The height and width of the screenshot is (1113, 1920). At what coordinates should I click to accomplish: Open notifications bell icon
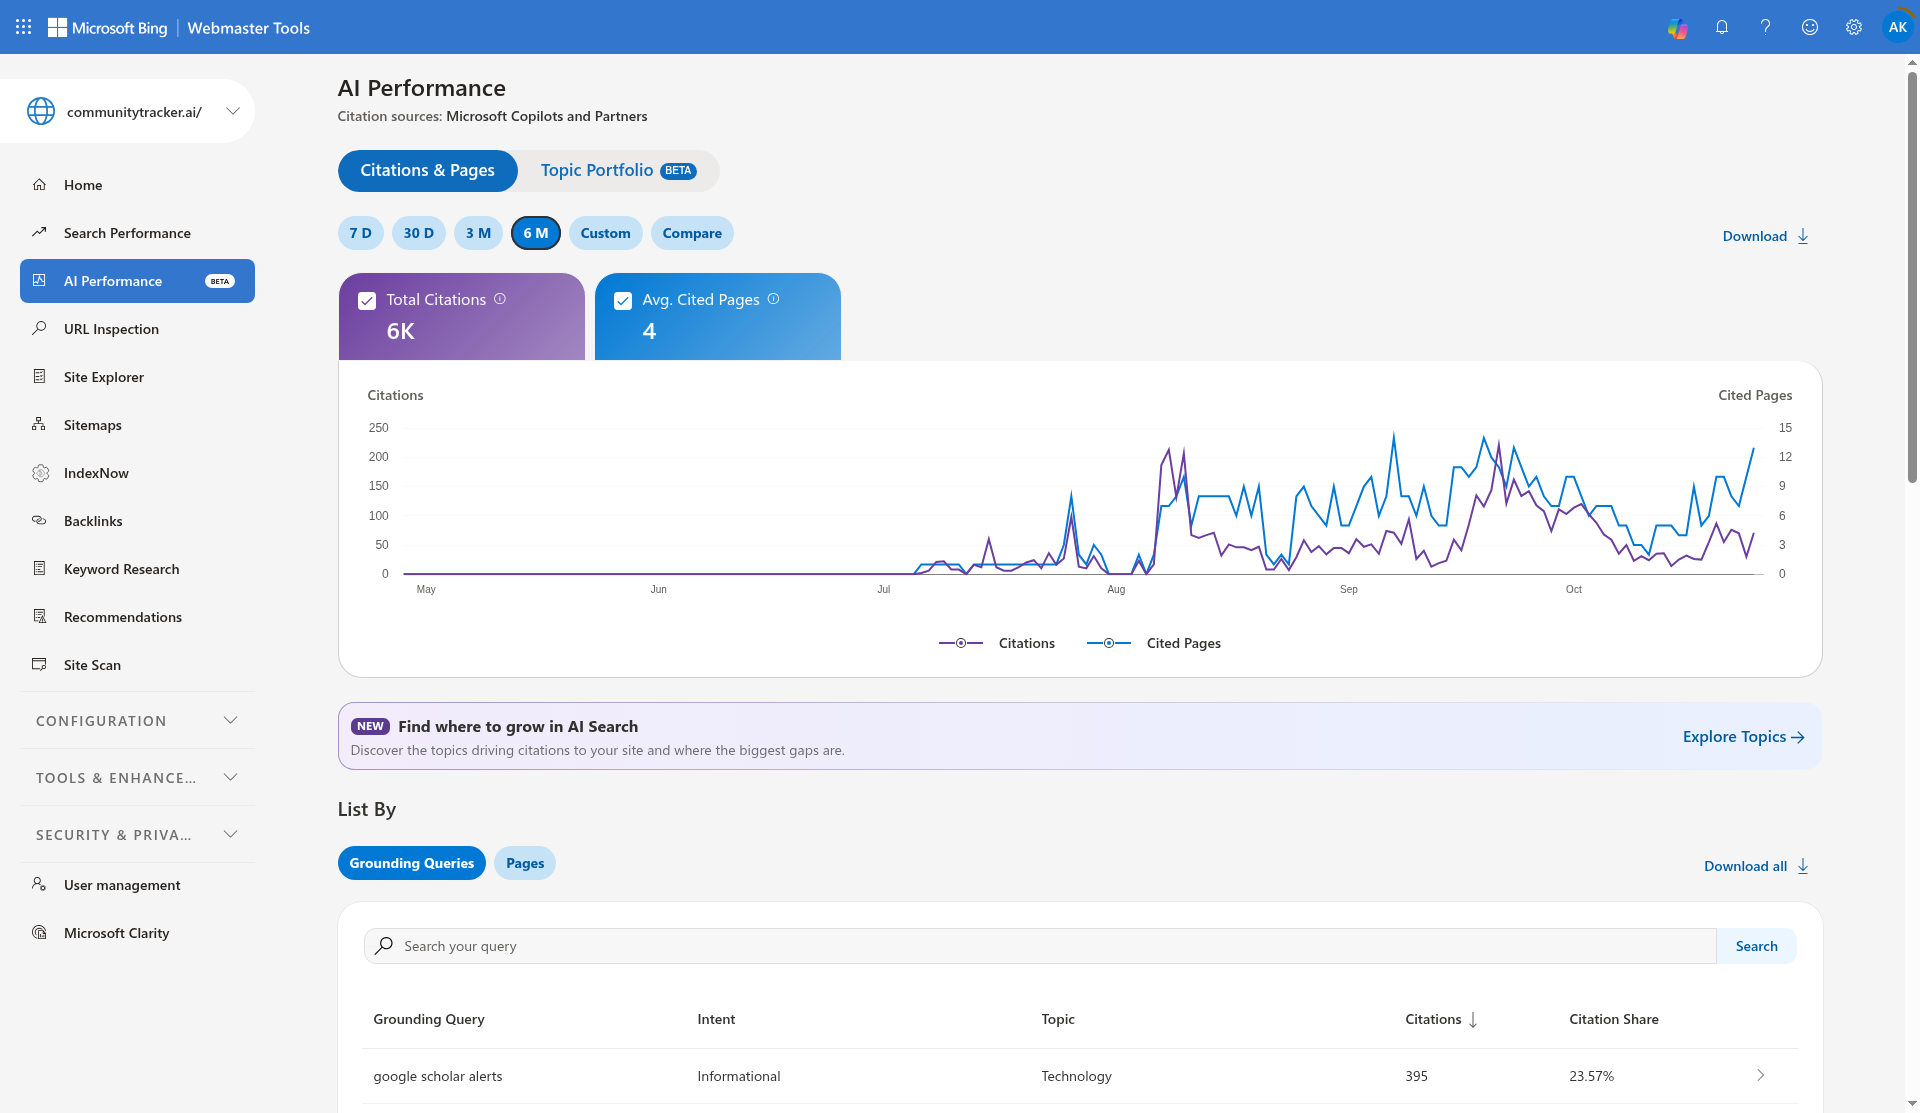[x=1722, y=28]
